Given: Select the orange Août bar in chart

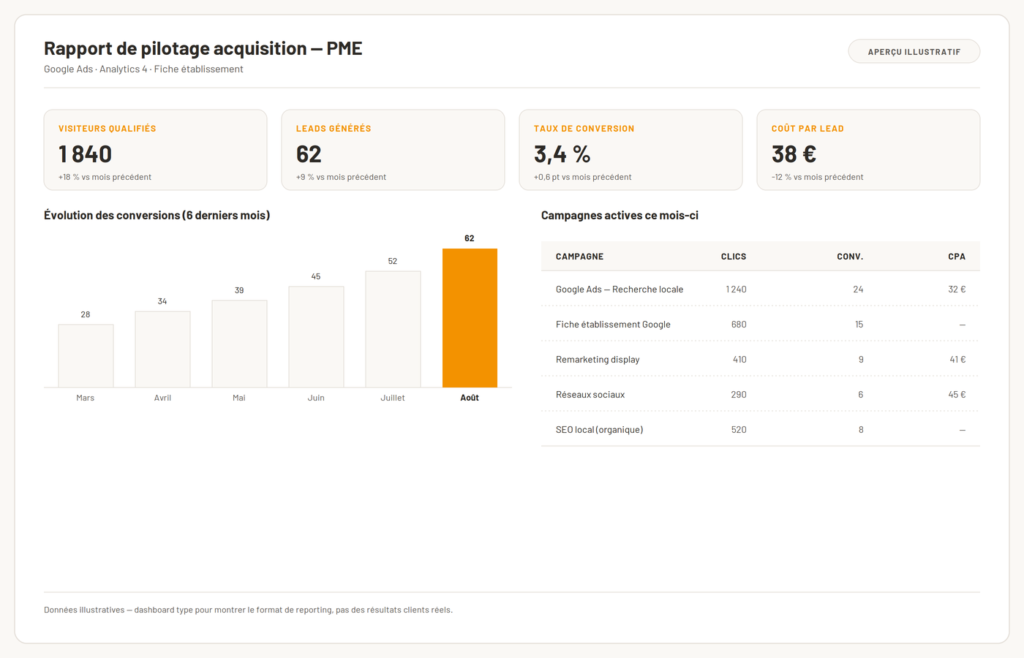Looking at the screenshot, I should (x=470, y=318).
